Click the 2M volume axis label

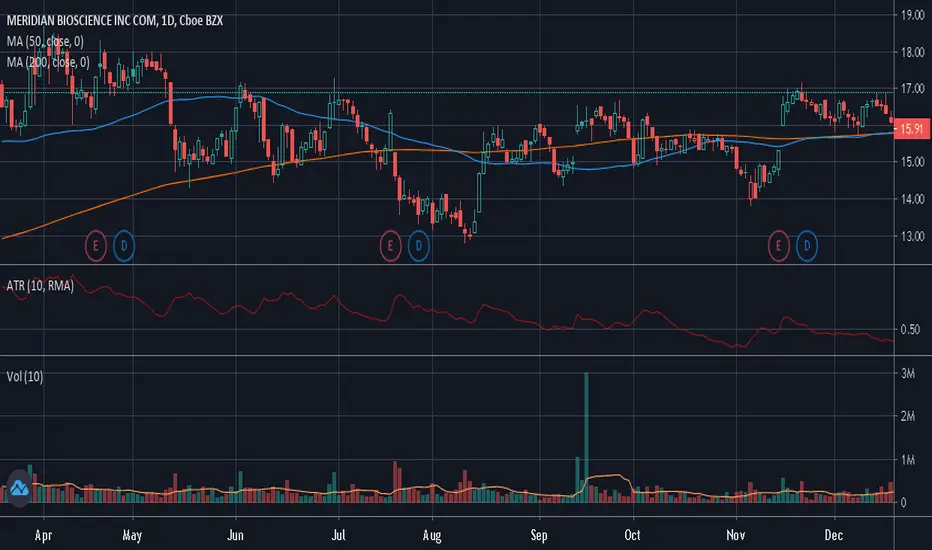pyautogui.click(x=908, y=416)
